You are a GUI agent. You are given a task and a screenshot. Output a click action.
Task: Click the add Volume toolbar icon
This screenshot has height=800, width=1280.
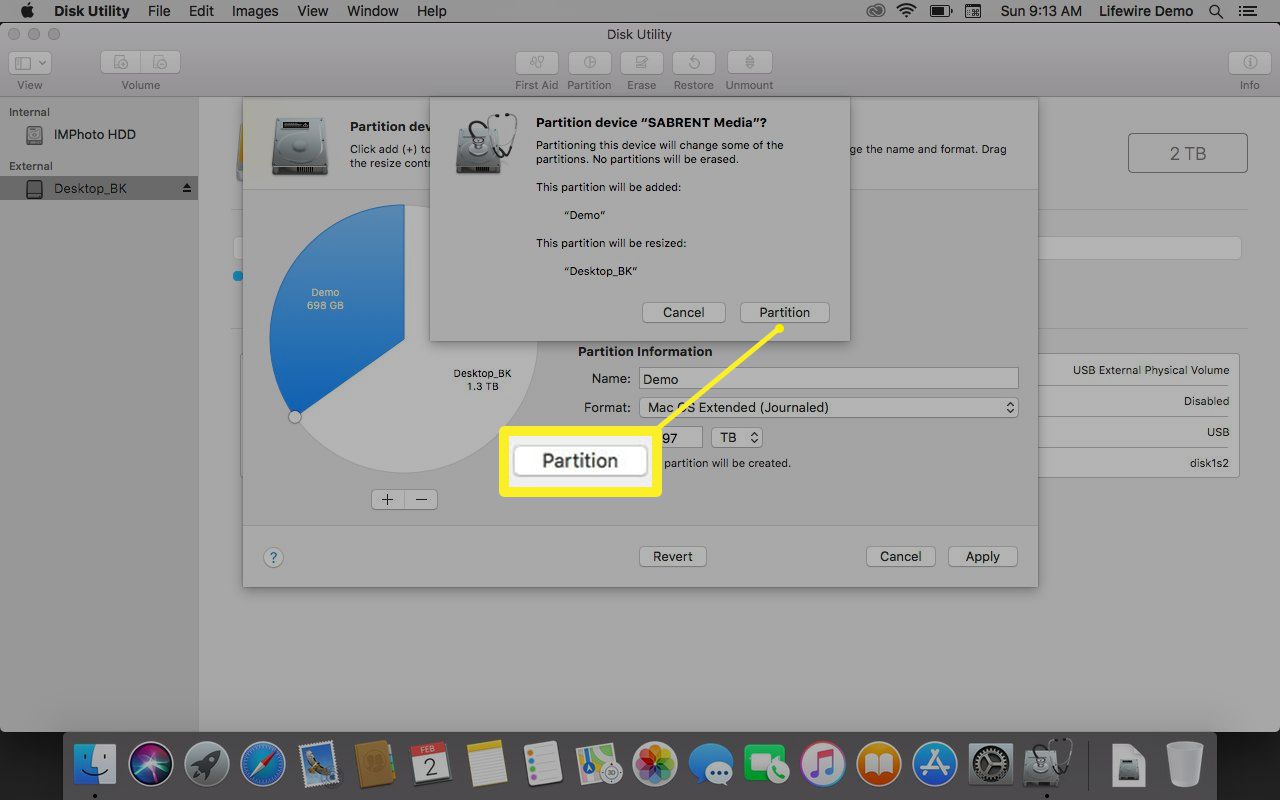(120, 62)
